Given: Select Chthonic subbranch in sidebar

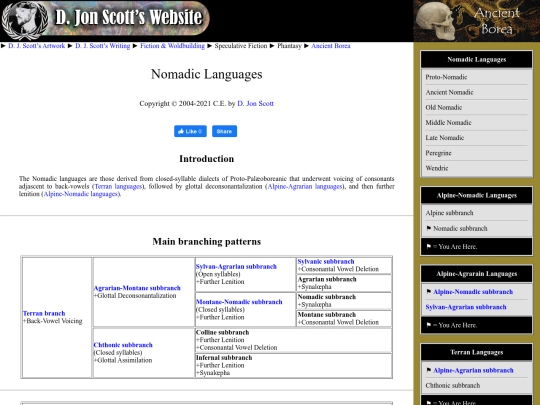Looking at the screenshot, I should [x=477, y=385].
